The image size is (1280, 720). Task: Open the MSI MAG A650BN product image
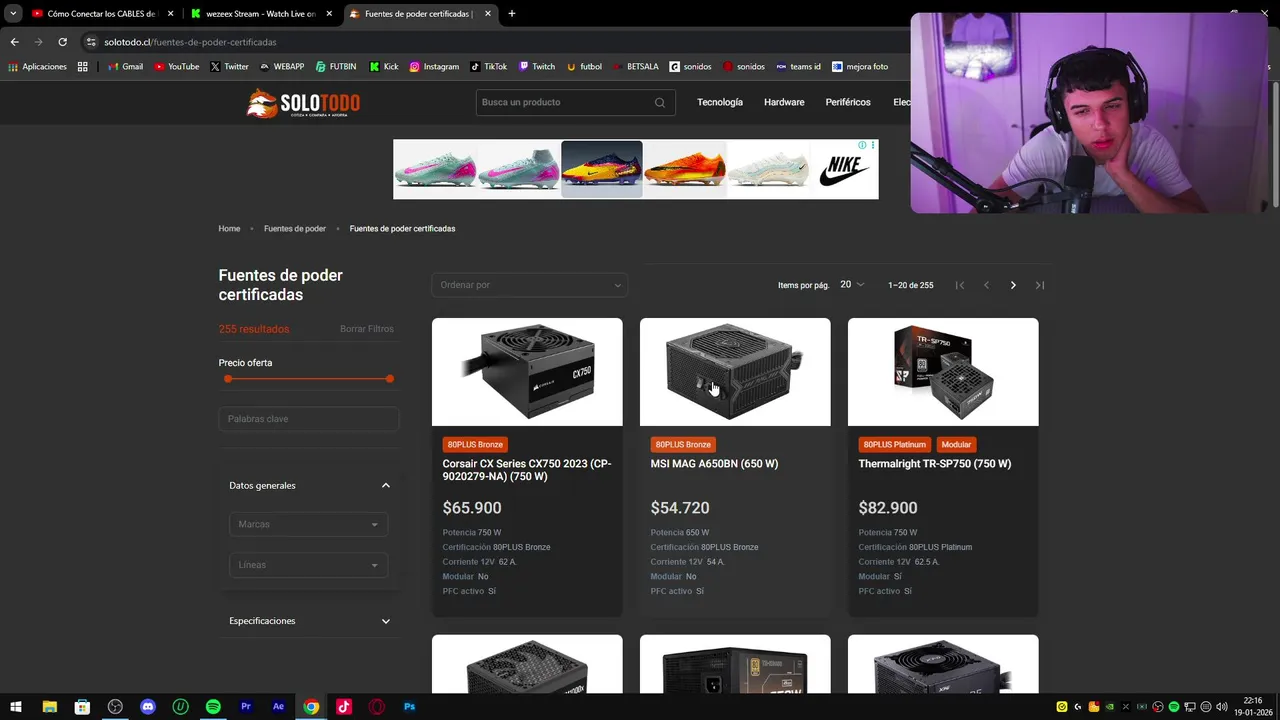coord(735,372)
